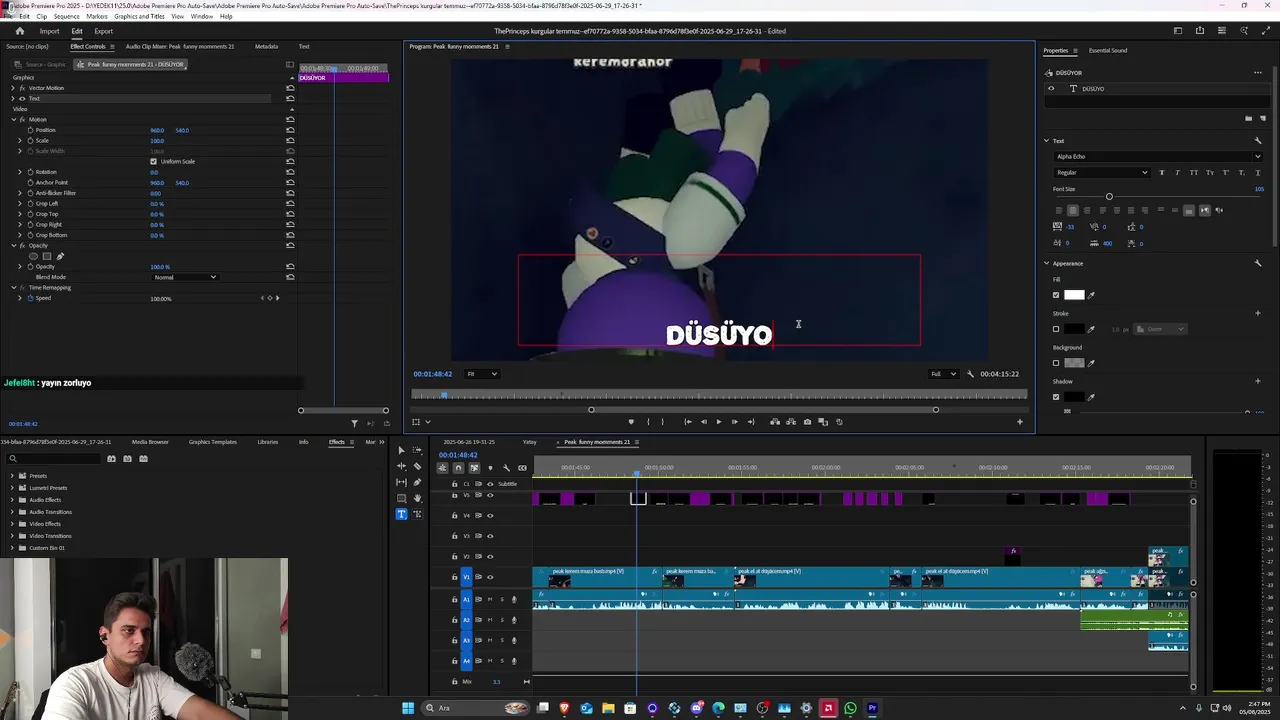
Task: Open the Fit zoom level dropdown
Action: tap(482, 374)
